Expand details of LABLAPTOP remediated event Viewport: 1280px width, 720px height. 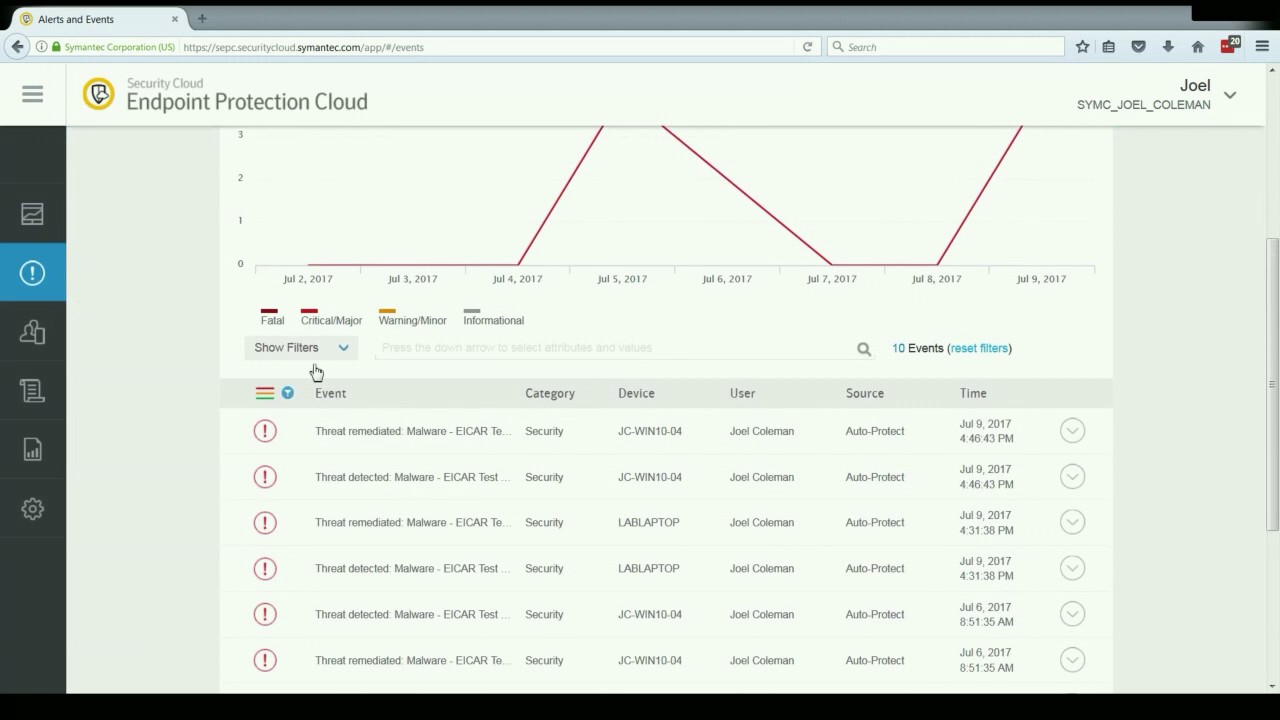(x=1072, y=522)
